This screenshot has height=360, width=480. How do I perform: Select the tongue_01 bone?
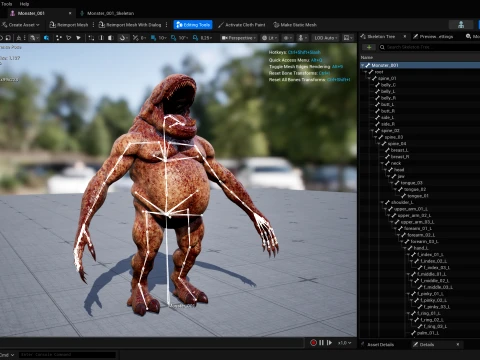point(417,196)
